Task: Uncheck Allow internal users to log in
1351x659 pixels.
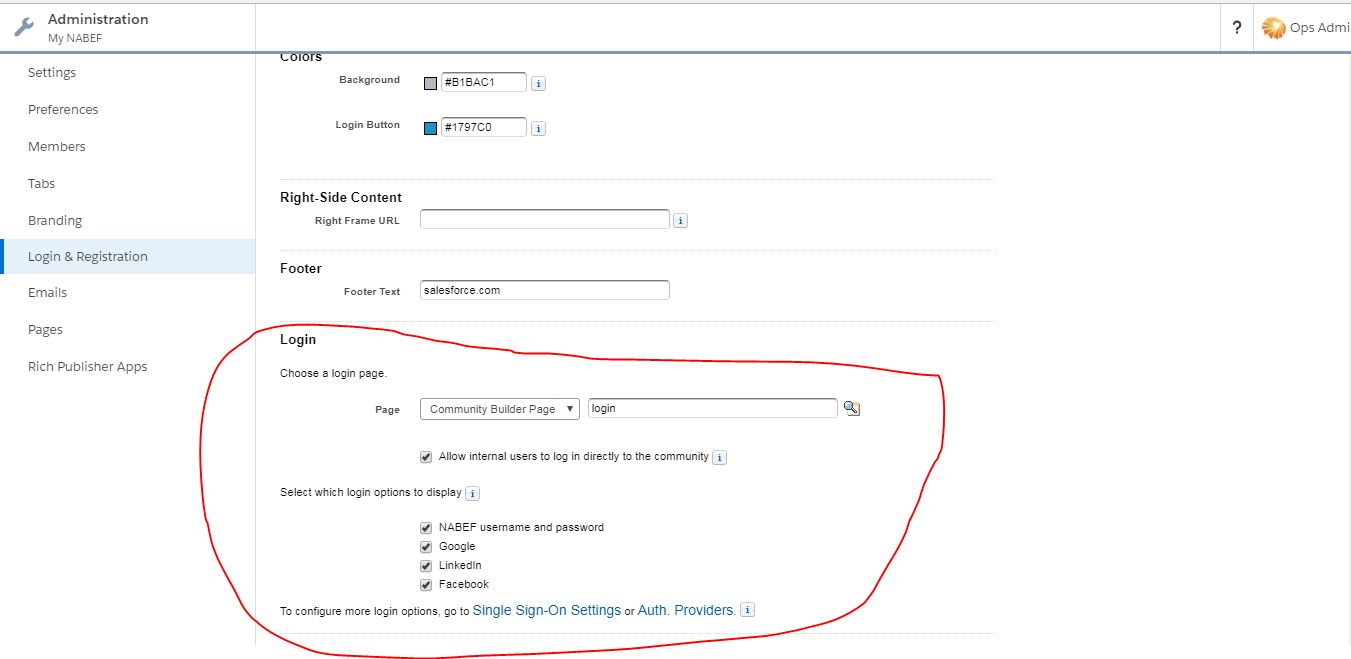Action: click(427, 457)
